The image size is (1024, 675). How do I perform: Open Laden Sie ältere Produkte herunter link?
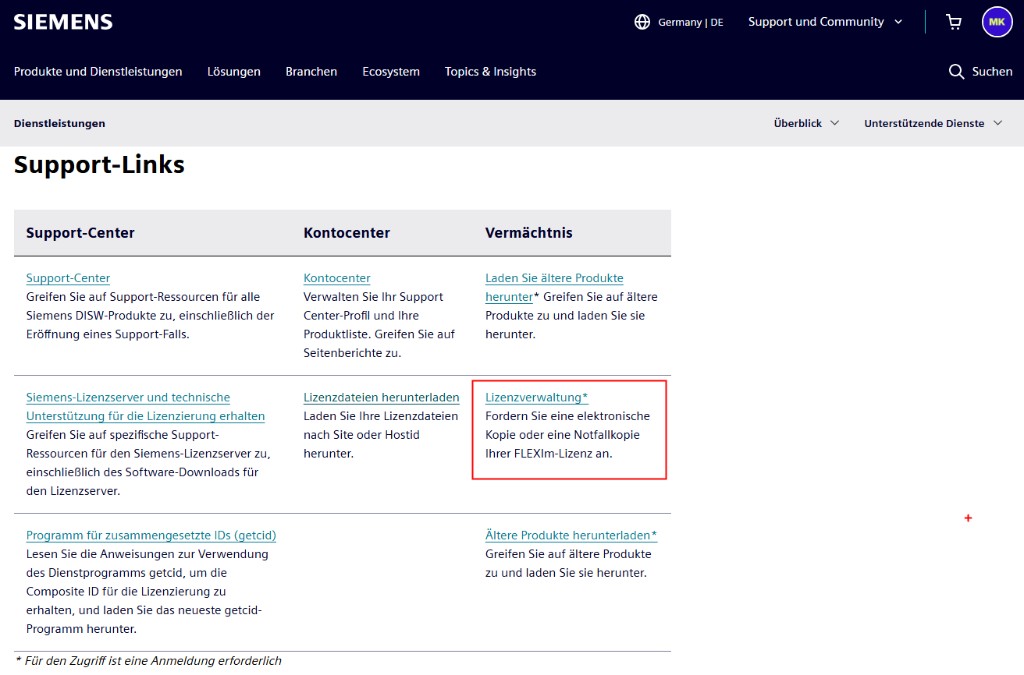[554, 287]
